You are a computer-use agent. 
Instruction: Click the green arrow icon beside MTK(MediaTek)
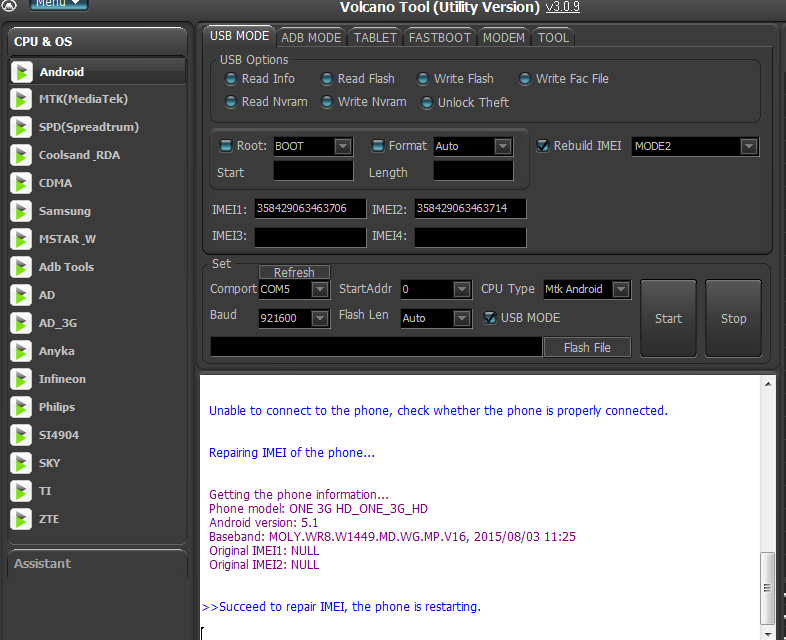click(22, 99)
